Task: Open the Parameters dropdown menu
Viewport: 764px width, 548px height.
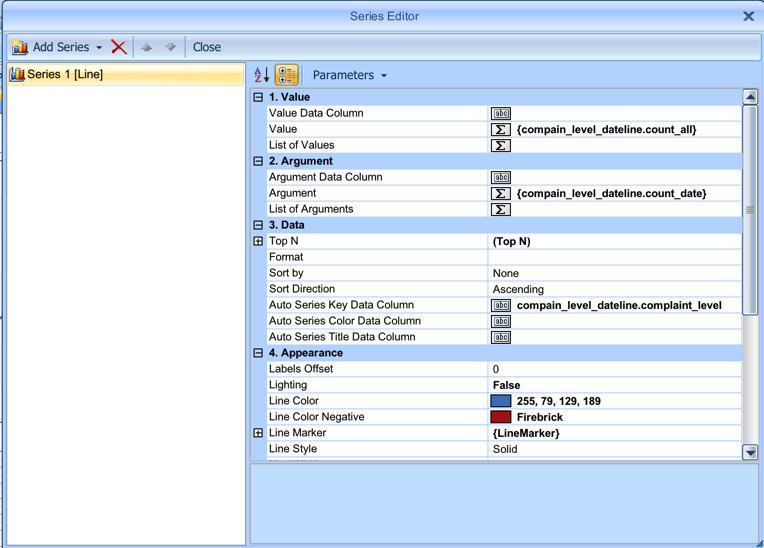Action: coord(349,75)
